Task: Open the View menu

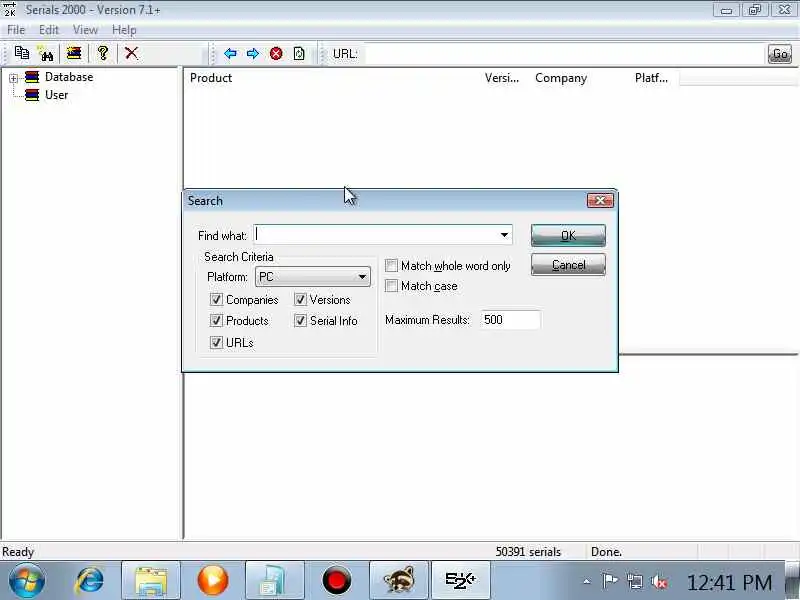Action: [85, 30]
